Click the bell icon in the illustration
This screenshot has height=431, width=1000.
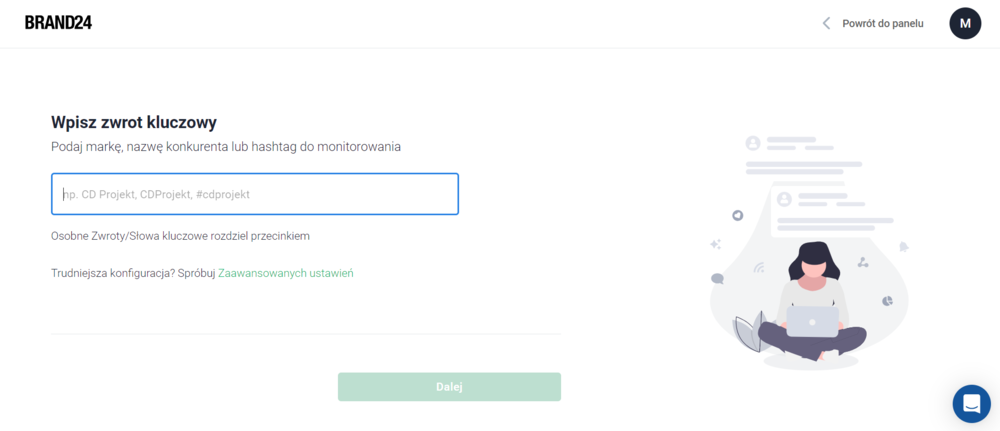pyautogui.click(x=903, y=247)
